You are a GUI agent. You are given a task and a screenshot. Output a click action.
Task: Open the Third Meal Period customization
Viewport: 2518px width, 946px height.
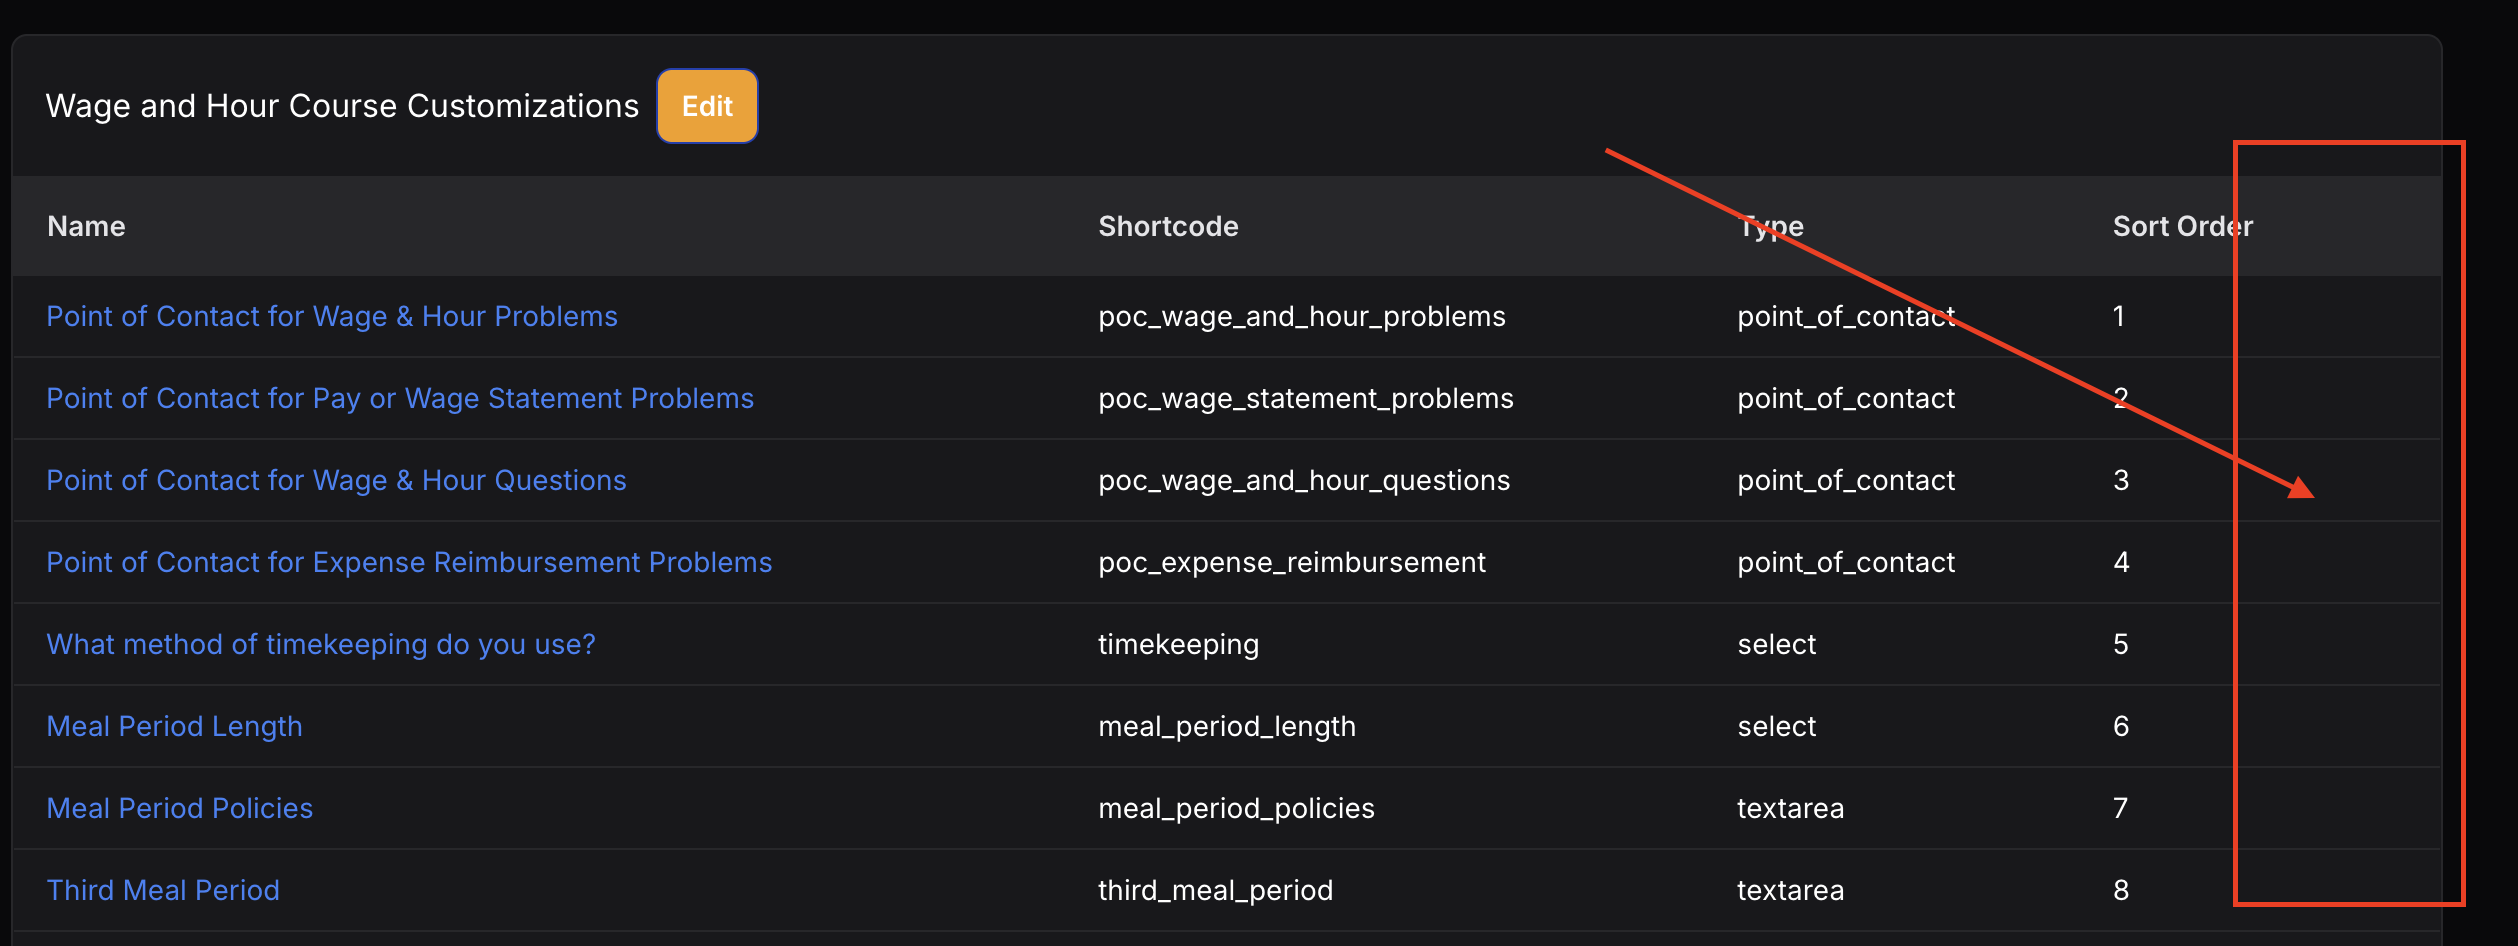(x=163, y=890)
